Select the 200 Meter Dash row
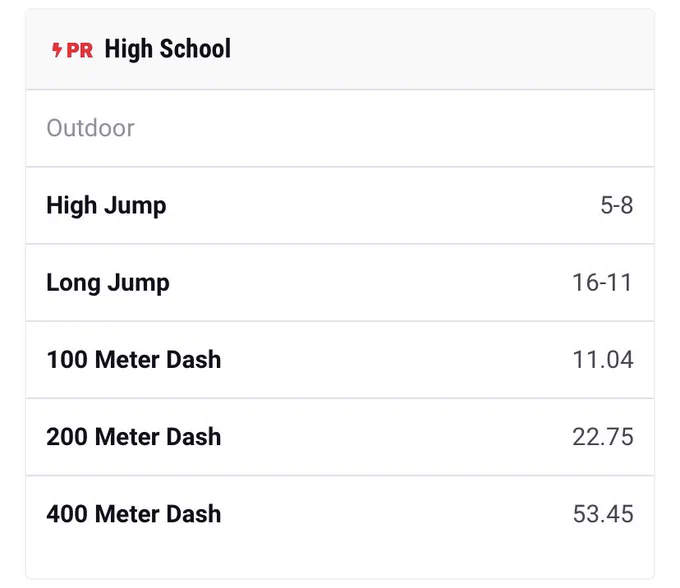The width and height of the screenshot is (680, 588). point(340,437)
